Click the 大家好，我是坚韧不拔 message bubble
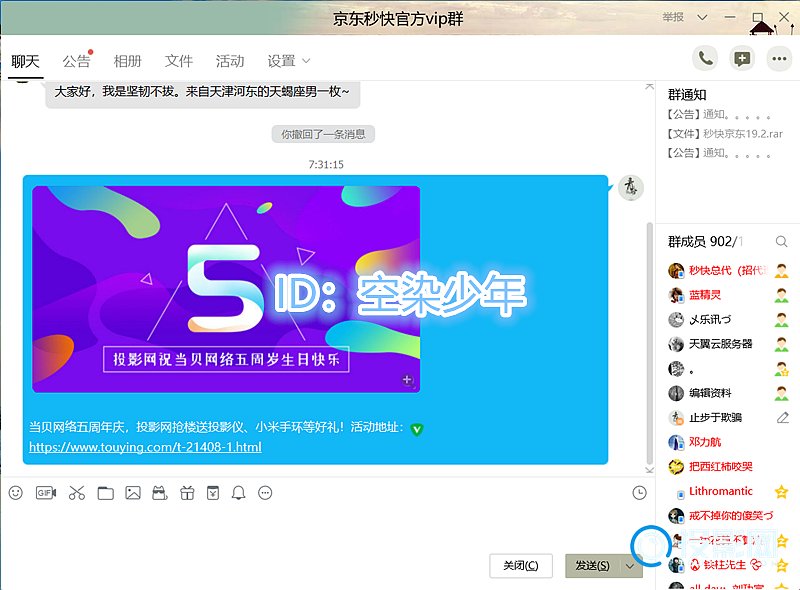Screen dimensions: 800x590 203,93
